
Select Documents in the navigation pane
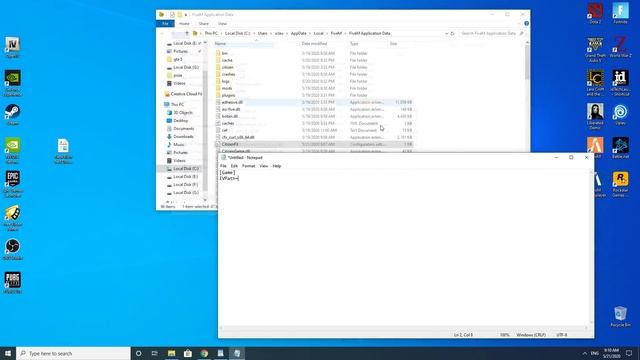[183, 129]
